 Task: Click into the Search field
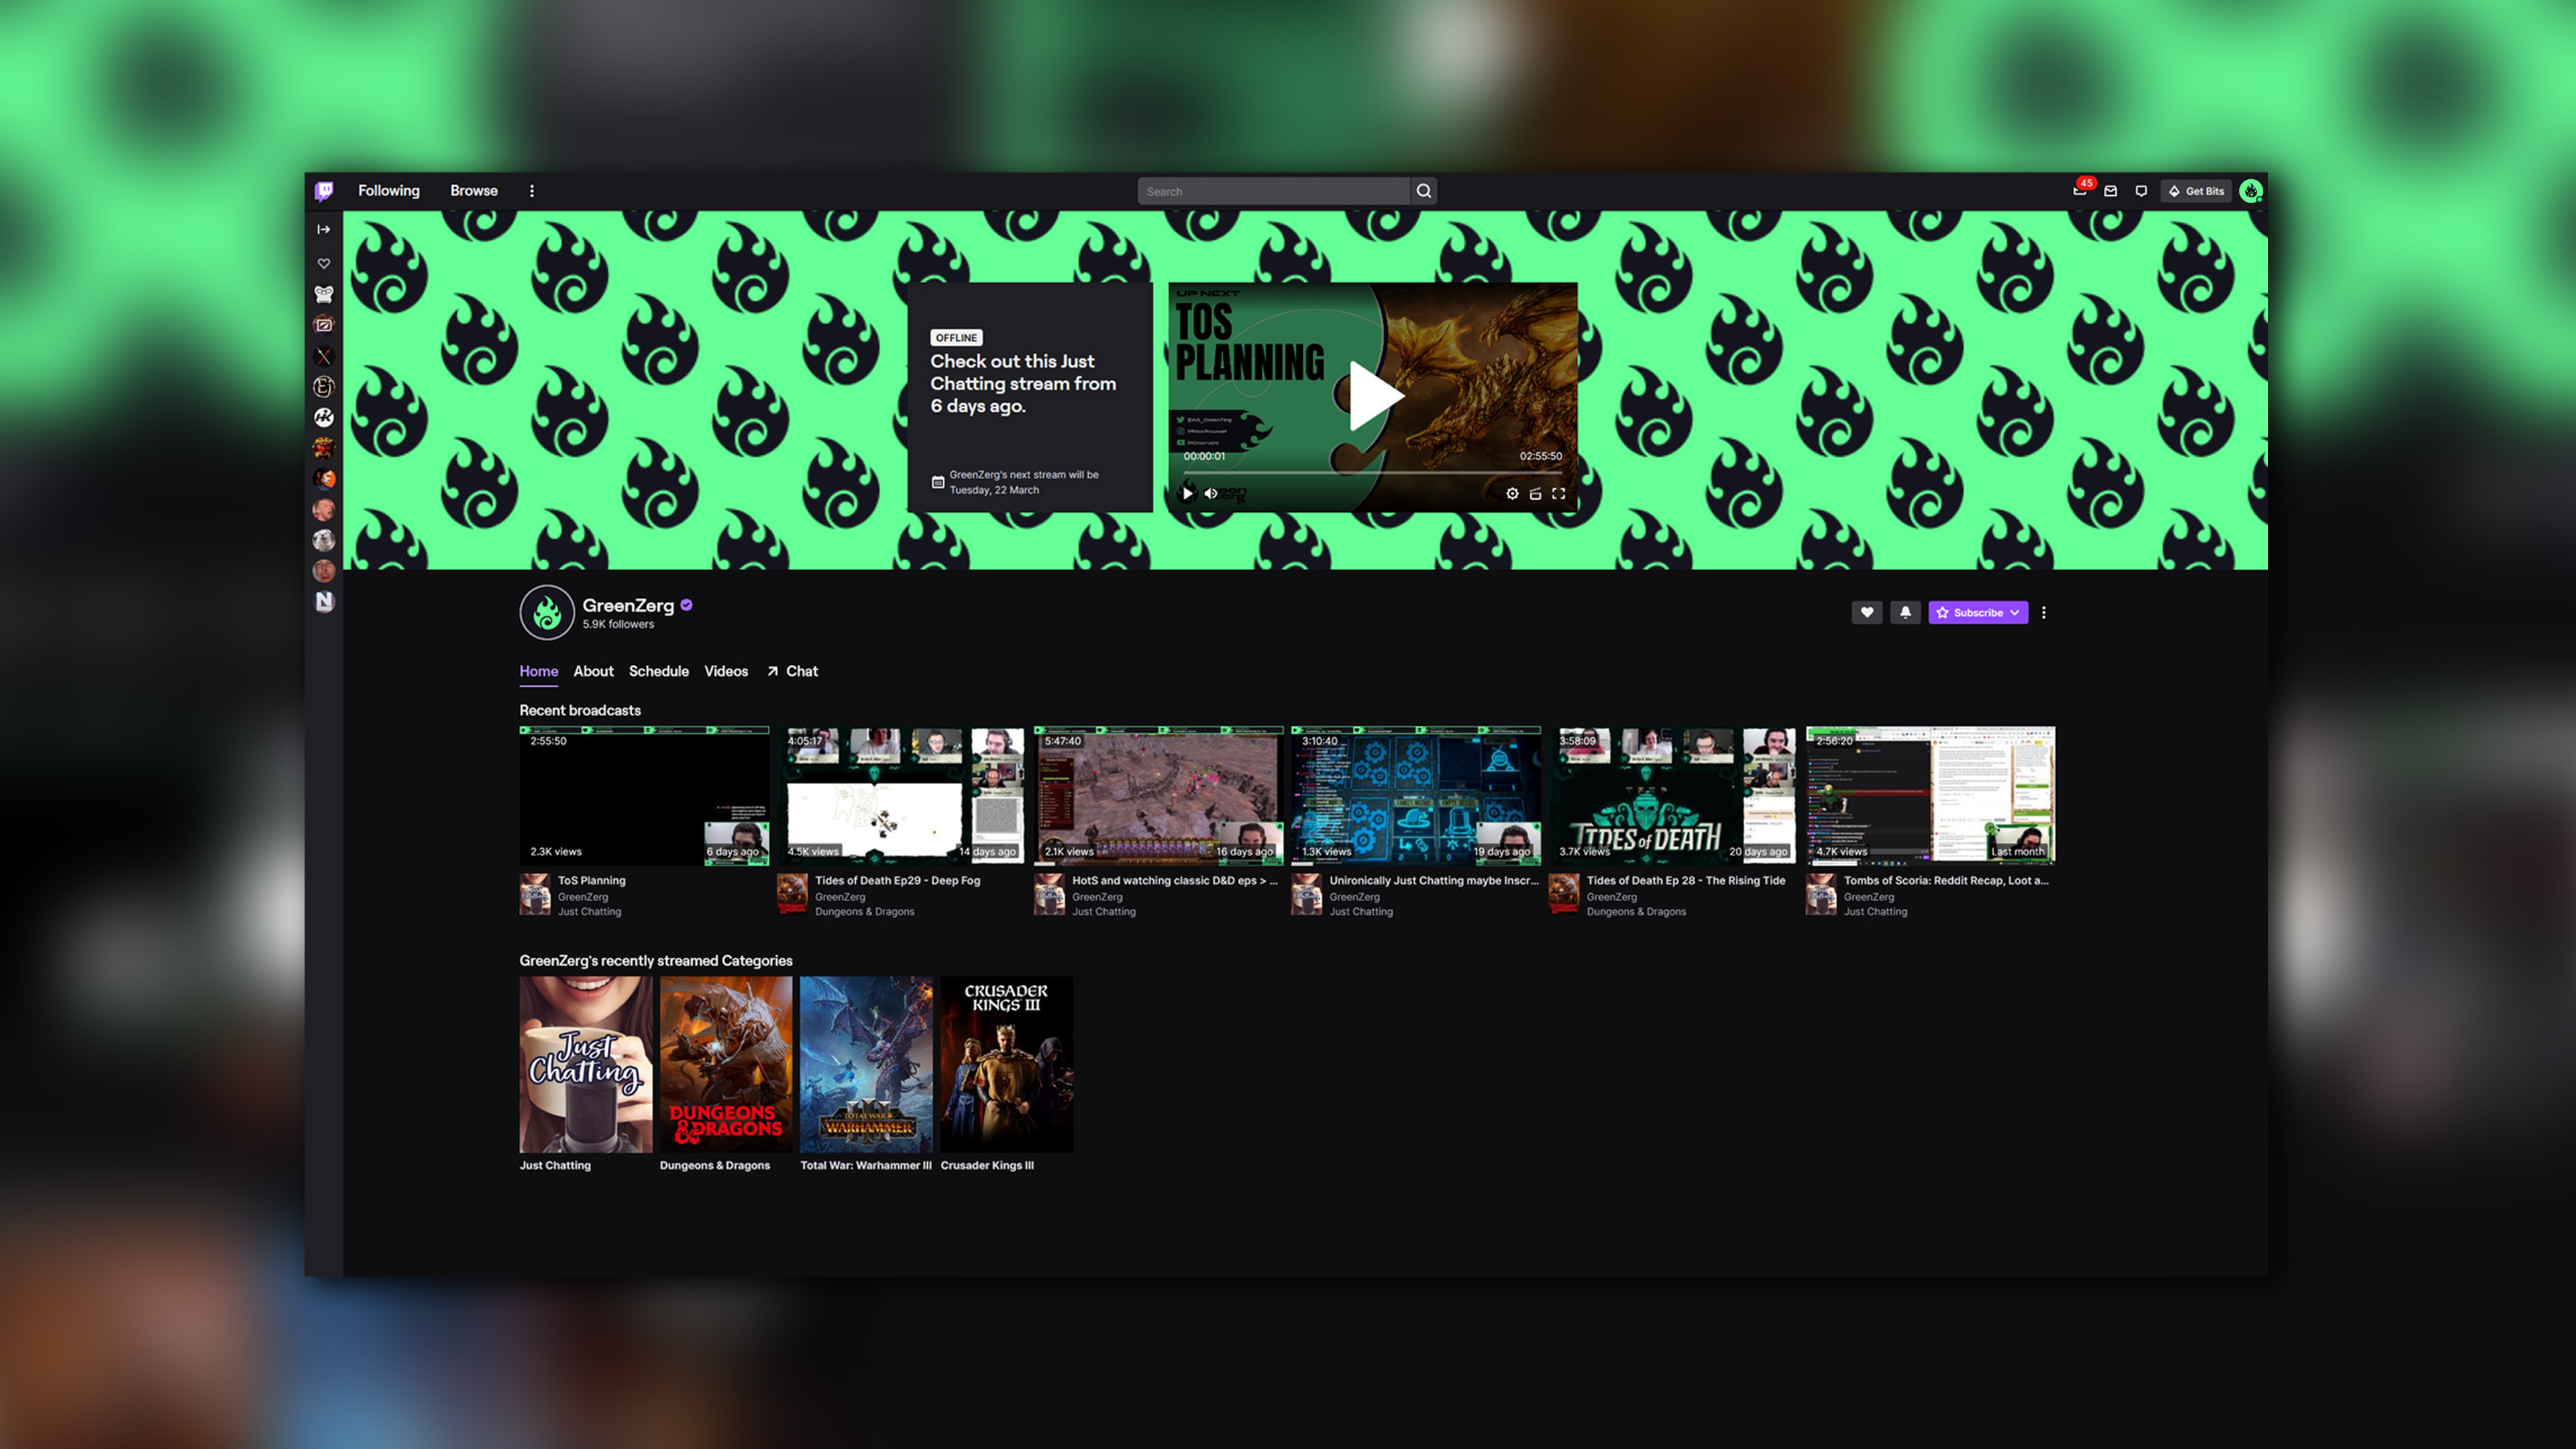[1274, 191]
